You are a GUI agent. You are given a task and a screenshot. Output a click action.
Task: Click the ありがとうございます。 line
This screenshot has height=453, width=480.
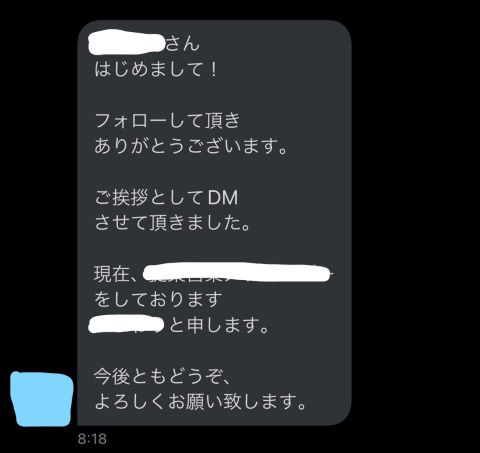coord(191,146)
